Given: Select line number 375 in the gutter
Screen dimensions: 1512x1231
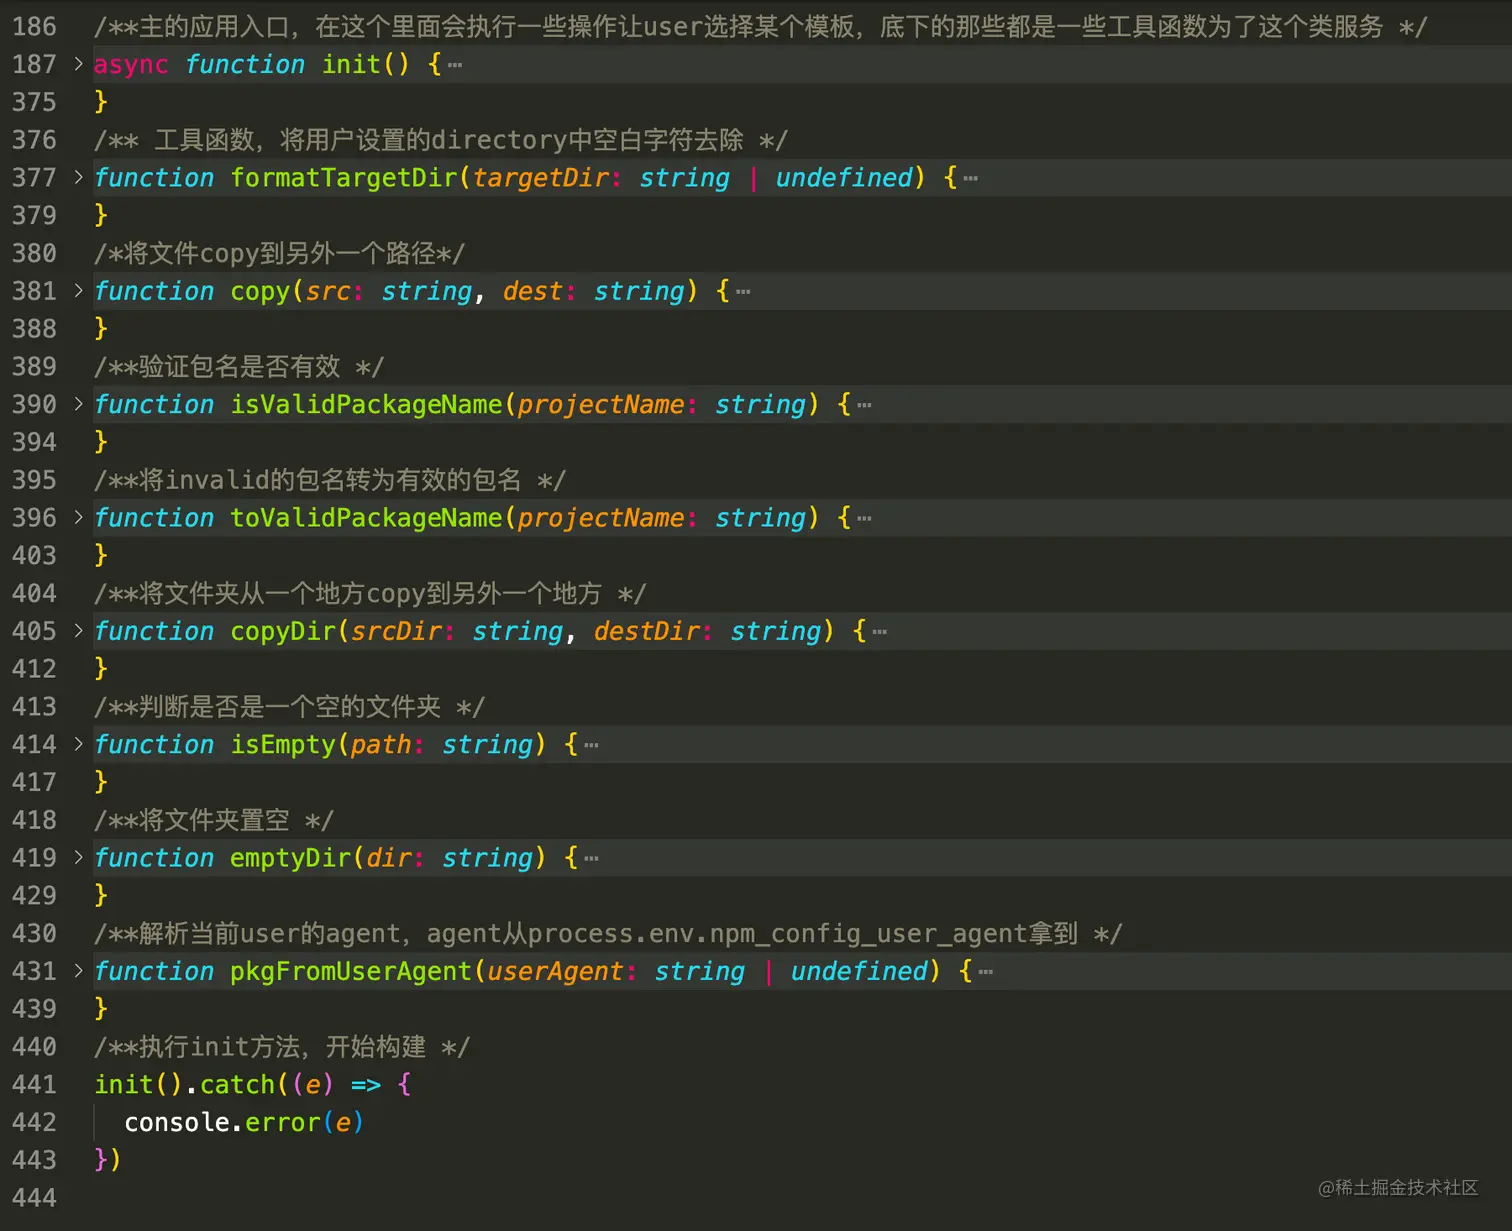Looking at the screenshot, I should click(34, 102).
